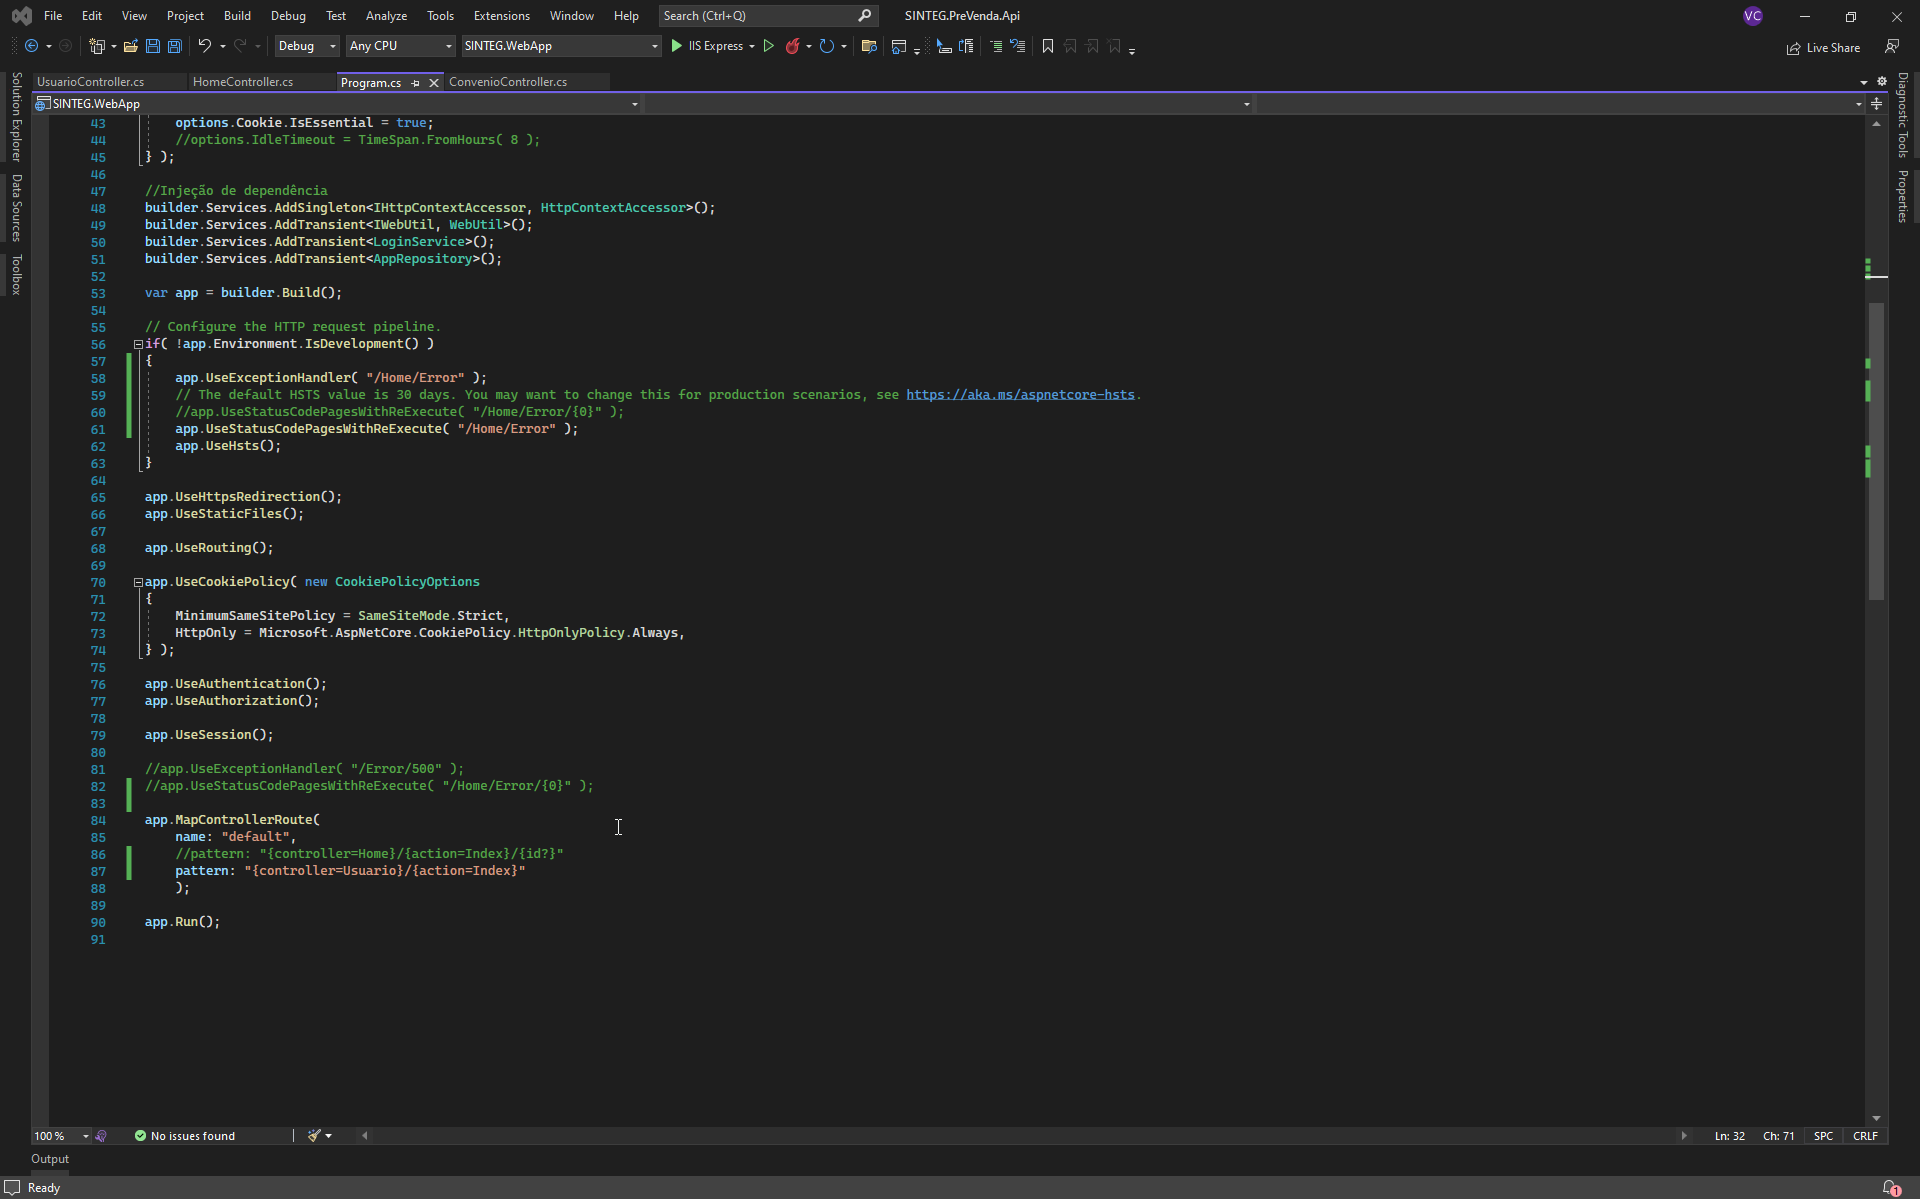This screenshot has height=1199, width=1920.
Task: Click the Search (Ctrl+Q) input box
Action: click(768, 16)
